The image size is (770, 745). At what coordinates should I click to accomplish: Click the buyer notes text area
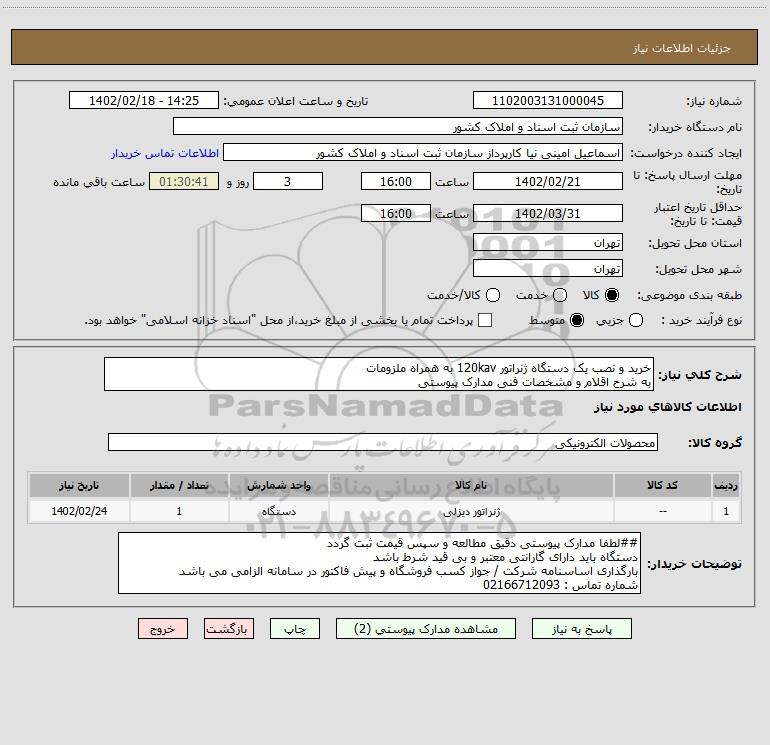pos(380,563)
